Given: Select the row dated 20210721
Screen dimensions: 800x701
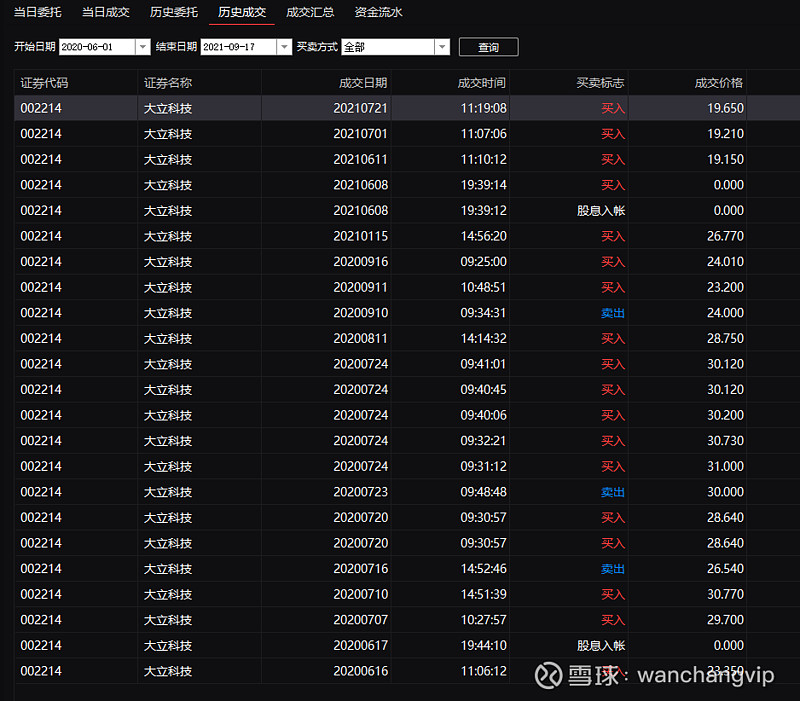Looking at the screenshot, I should tap(407, 108).
